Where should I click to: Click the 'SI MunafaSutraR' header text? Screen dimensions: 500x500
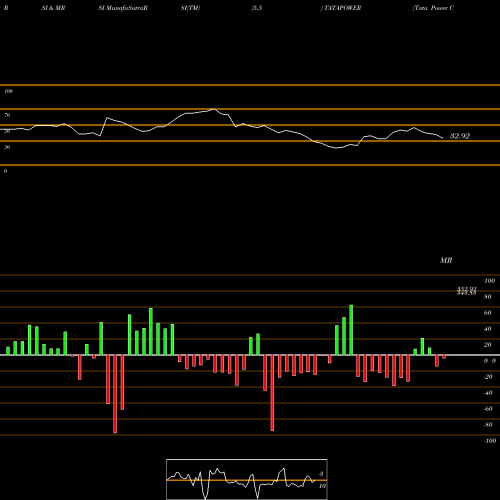pos(123,8)
